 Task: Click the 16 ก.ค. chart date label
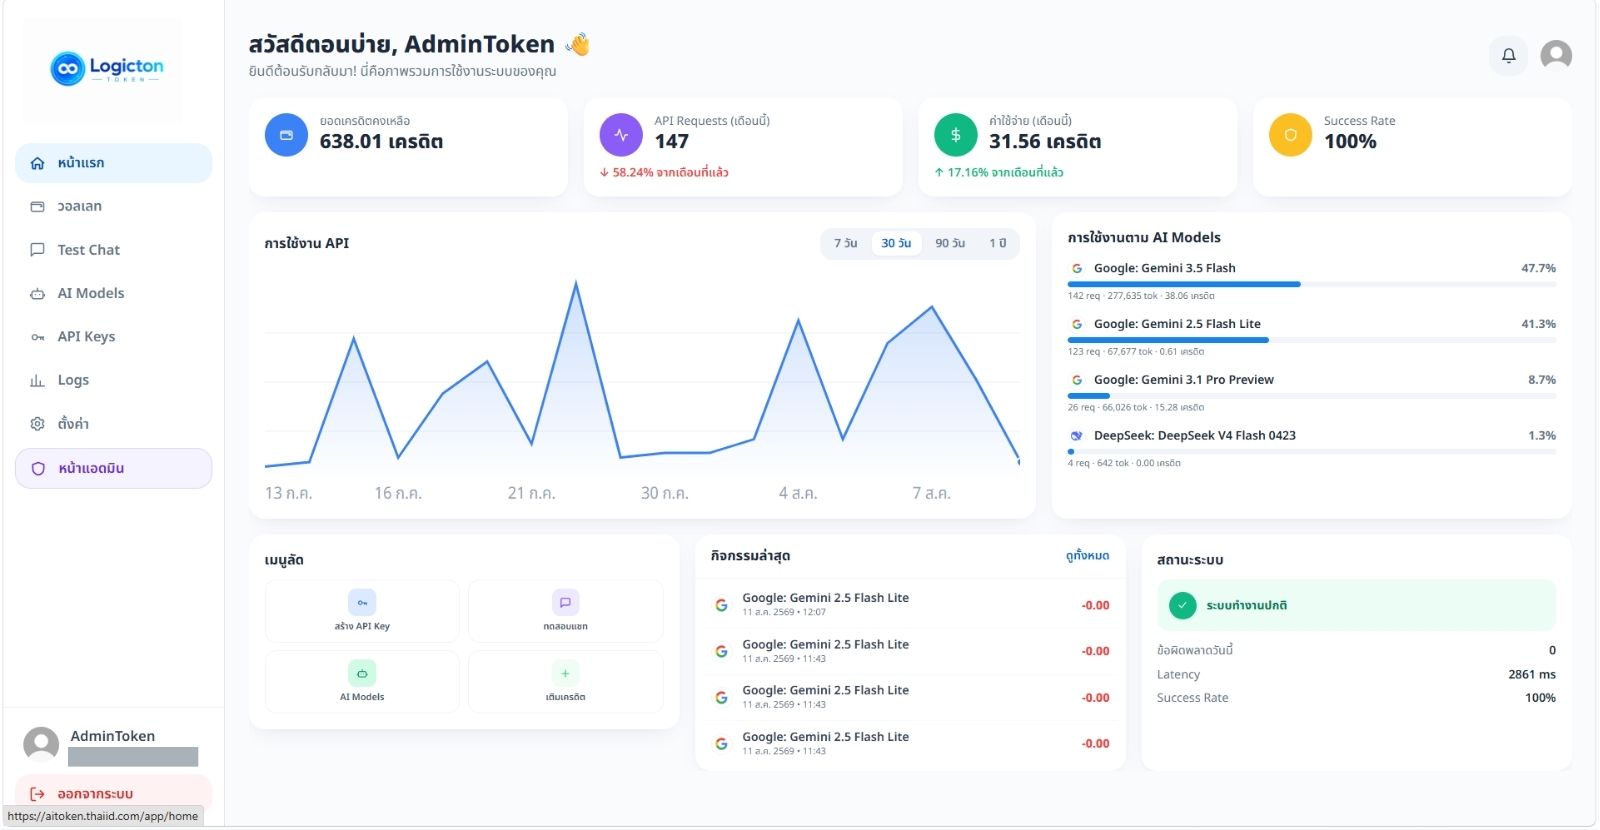pyautogui.click(x=398, y=493)
